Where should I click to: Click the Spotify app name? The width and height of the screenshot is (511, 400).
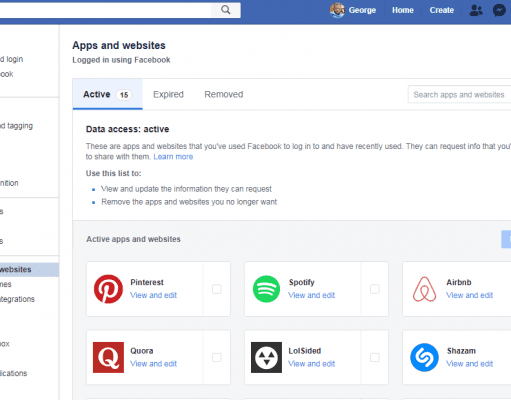[x=302, y=282]
